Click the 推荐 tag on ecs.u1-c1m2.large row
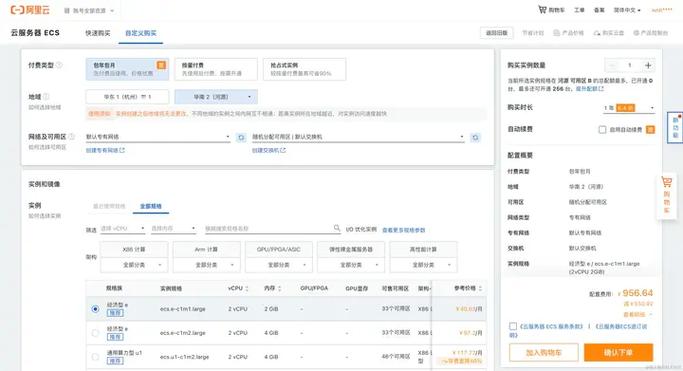683x371 pixels. [115, 361]
